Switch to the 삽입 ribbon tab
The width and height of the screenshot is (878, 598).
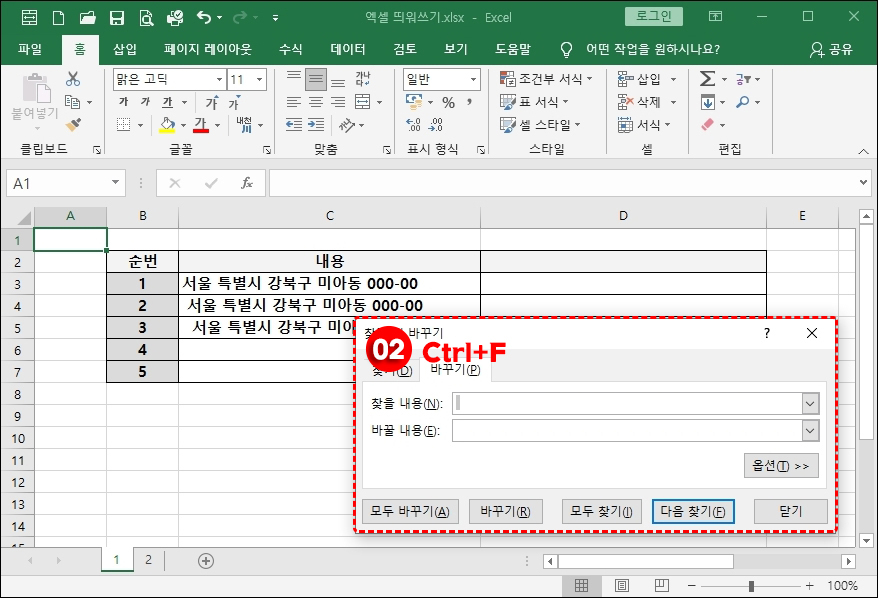pyautogui.click(x=125, y=49)
